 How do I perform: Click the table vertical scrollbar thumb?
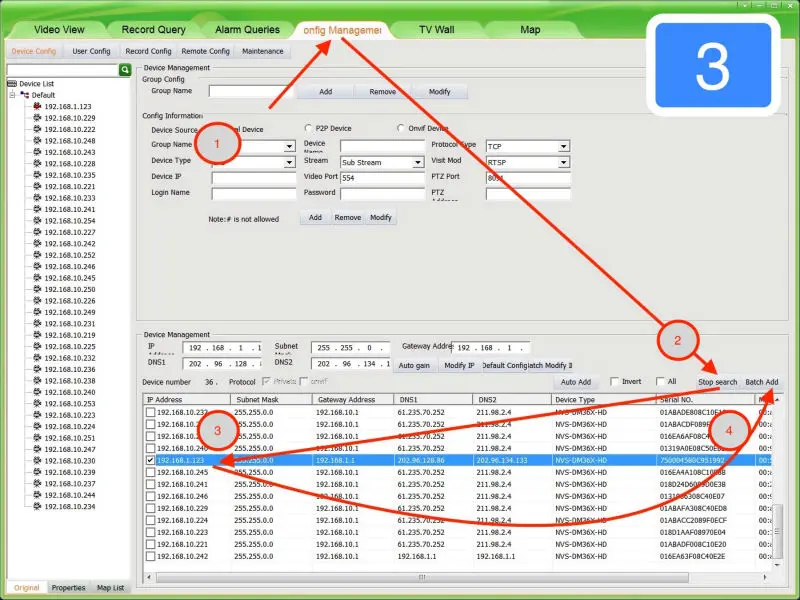(x=777, y=531)
